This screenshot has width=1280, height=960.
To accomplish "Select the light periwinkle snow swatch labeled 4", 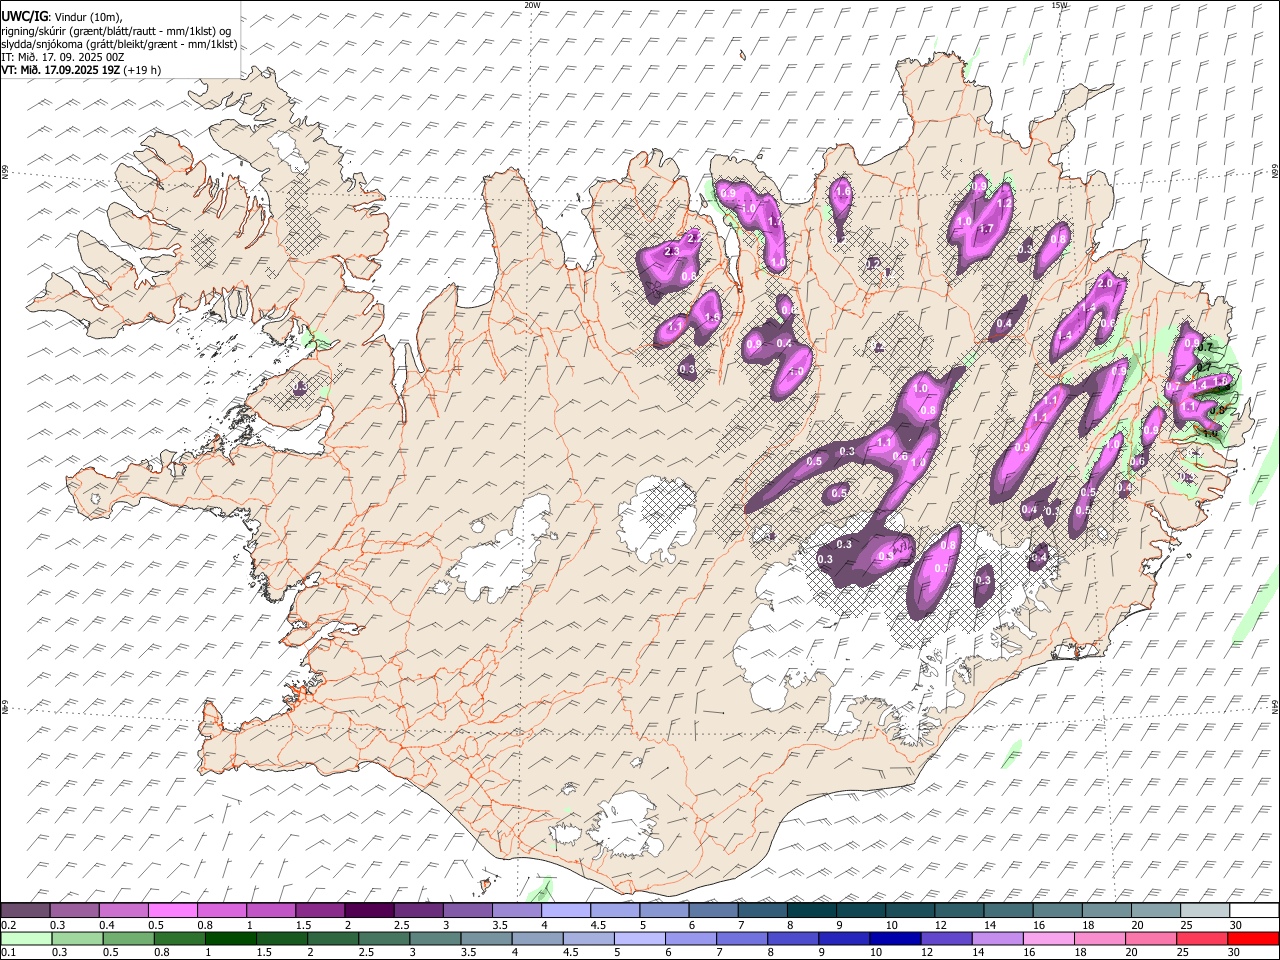I will click(x=566, y=910).
